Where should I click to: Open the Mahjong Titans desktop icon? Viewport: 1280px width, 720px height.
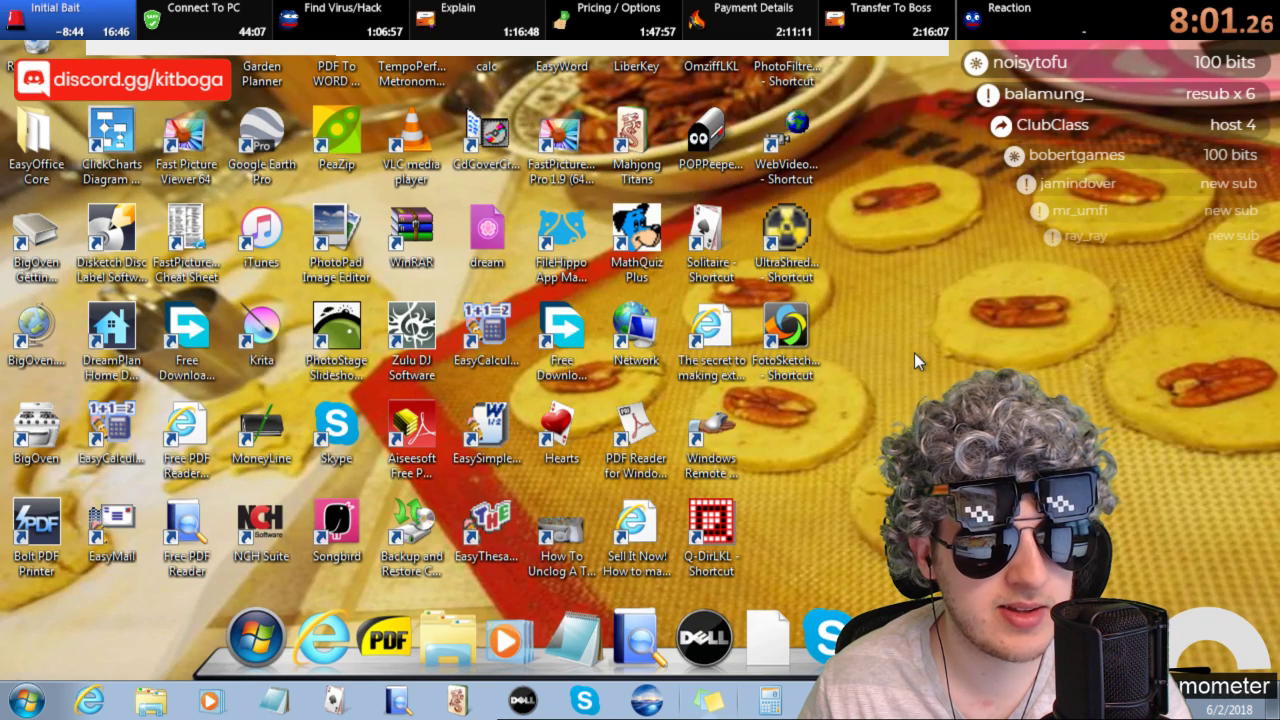click(636, 131)
